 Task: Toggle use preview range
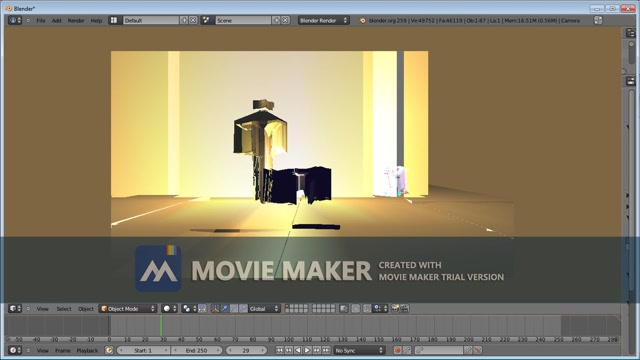[x=109, y=350]
